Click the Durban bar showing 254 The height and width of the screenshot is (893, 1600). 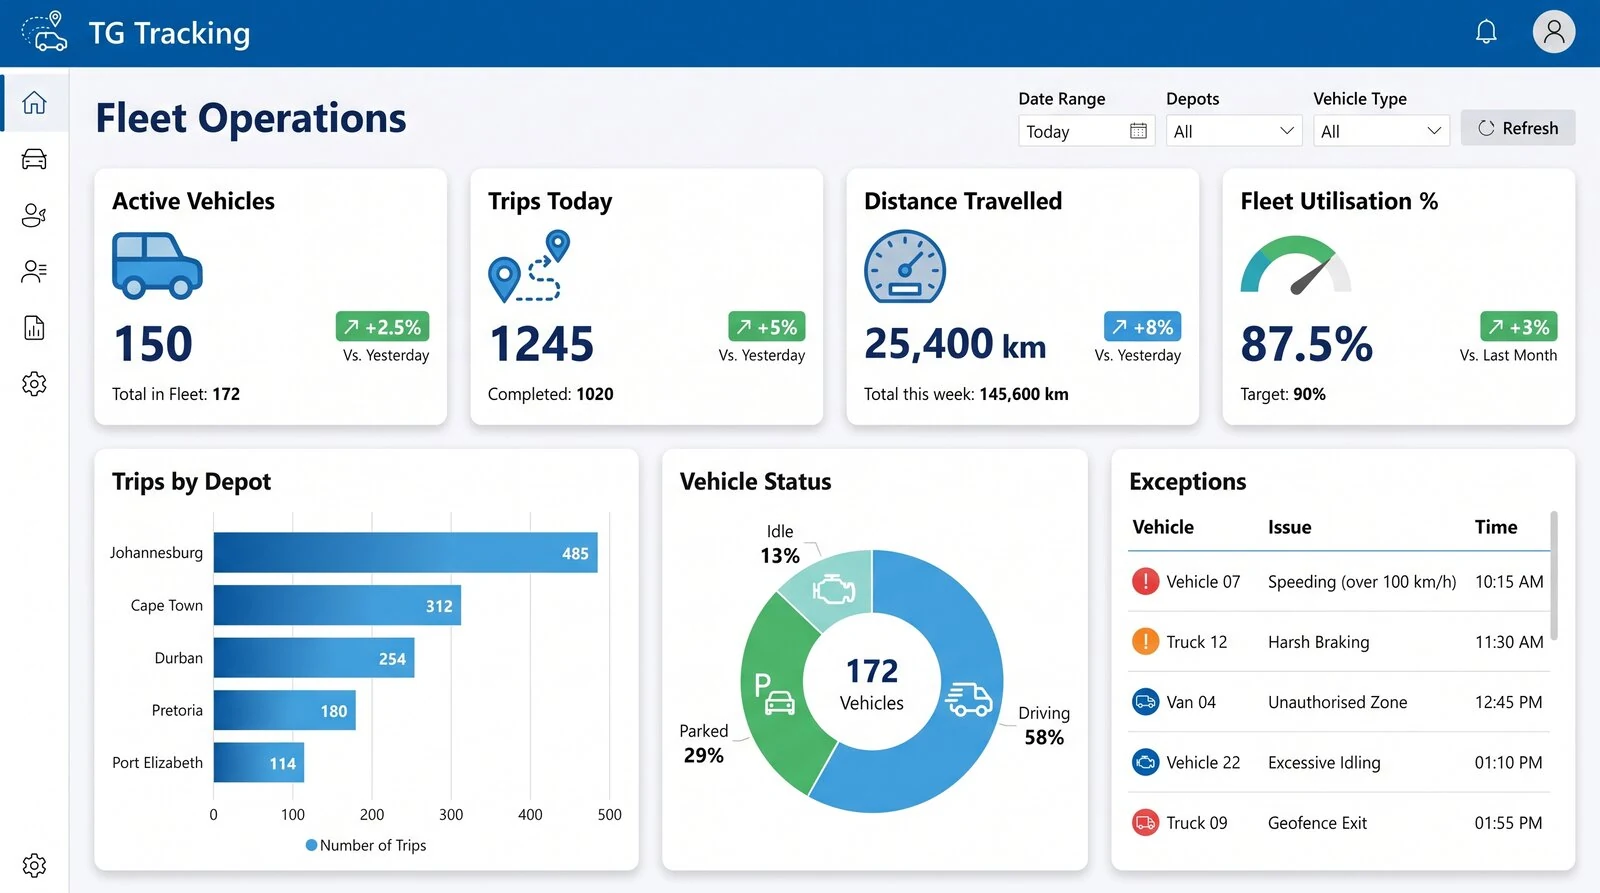(314, 658)
